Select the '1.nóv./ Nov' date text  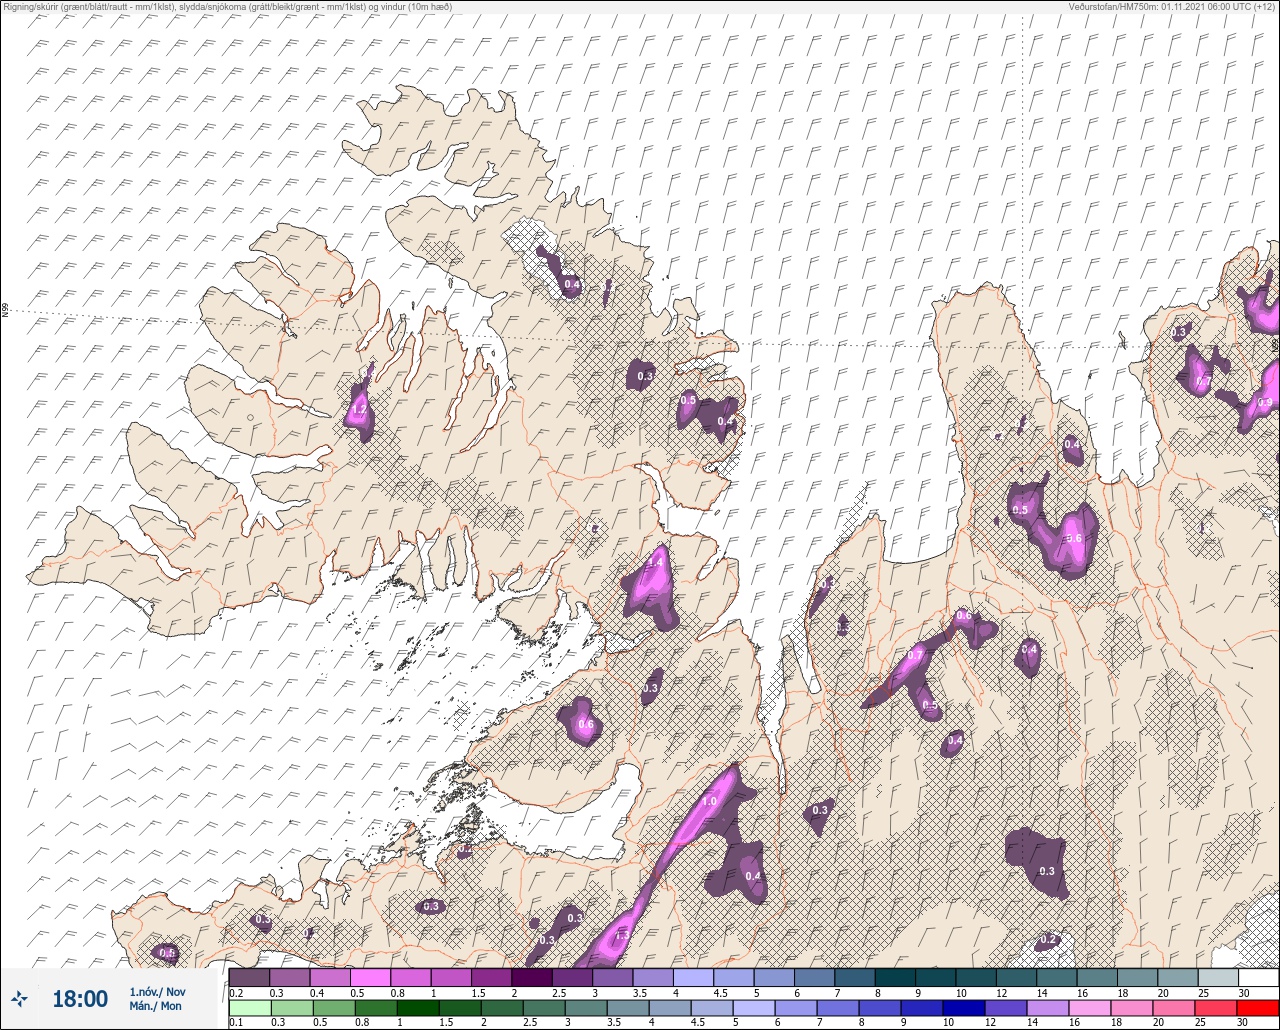point(157,991)
